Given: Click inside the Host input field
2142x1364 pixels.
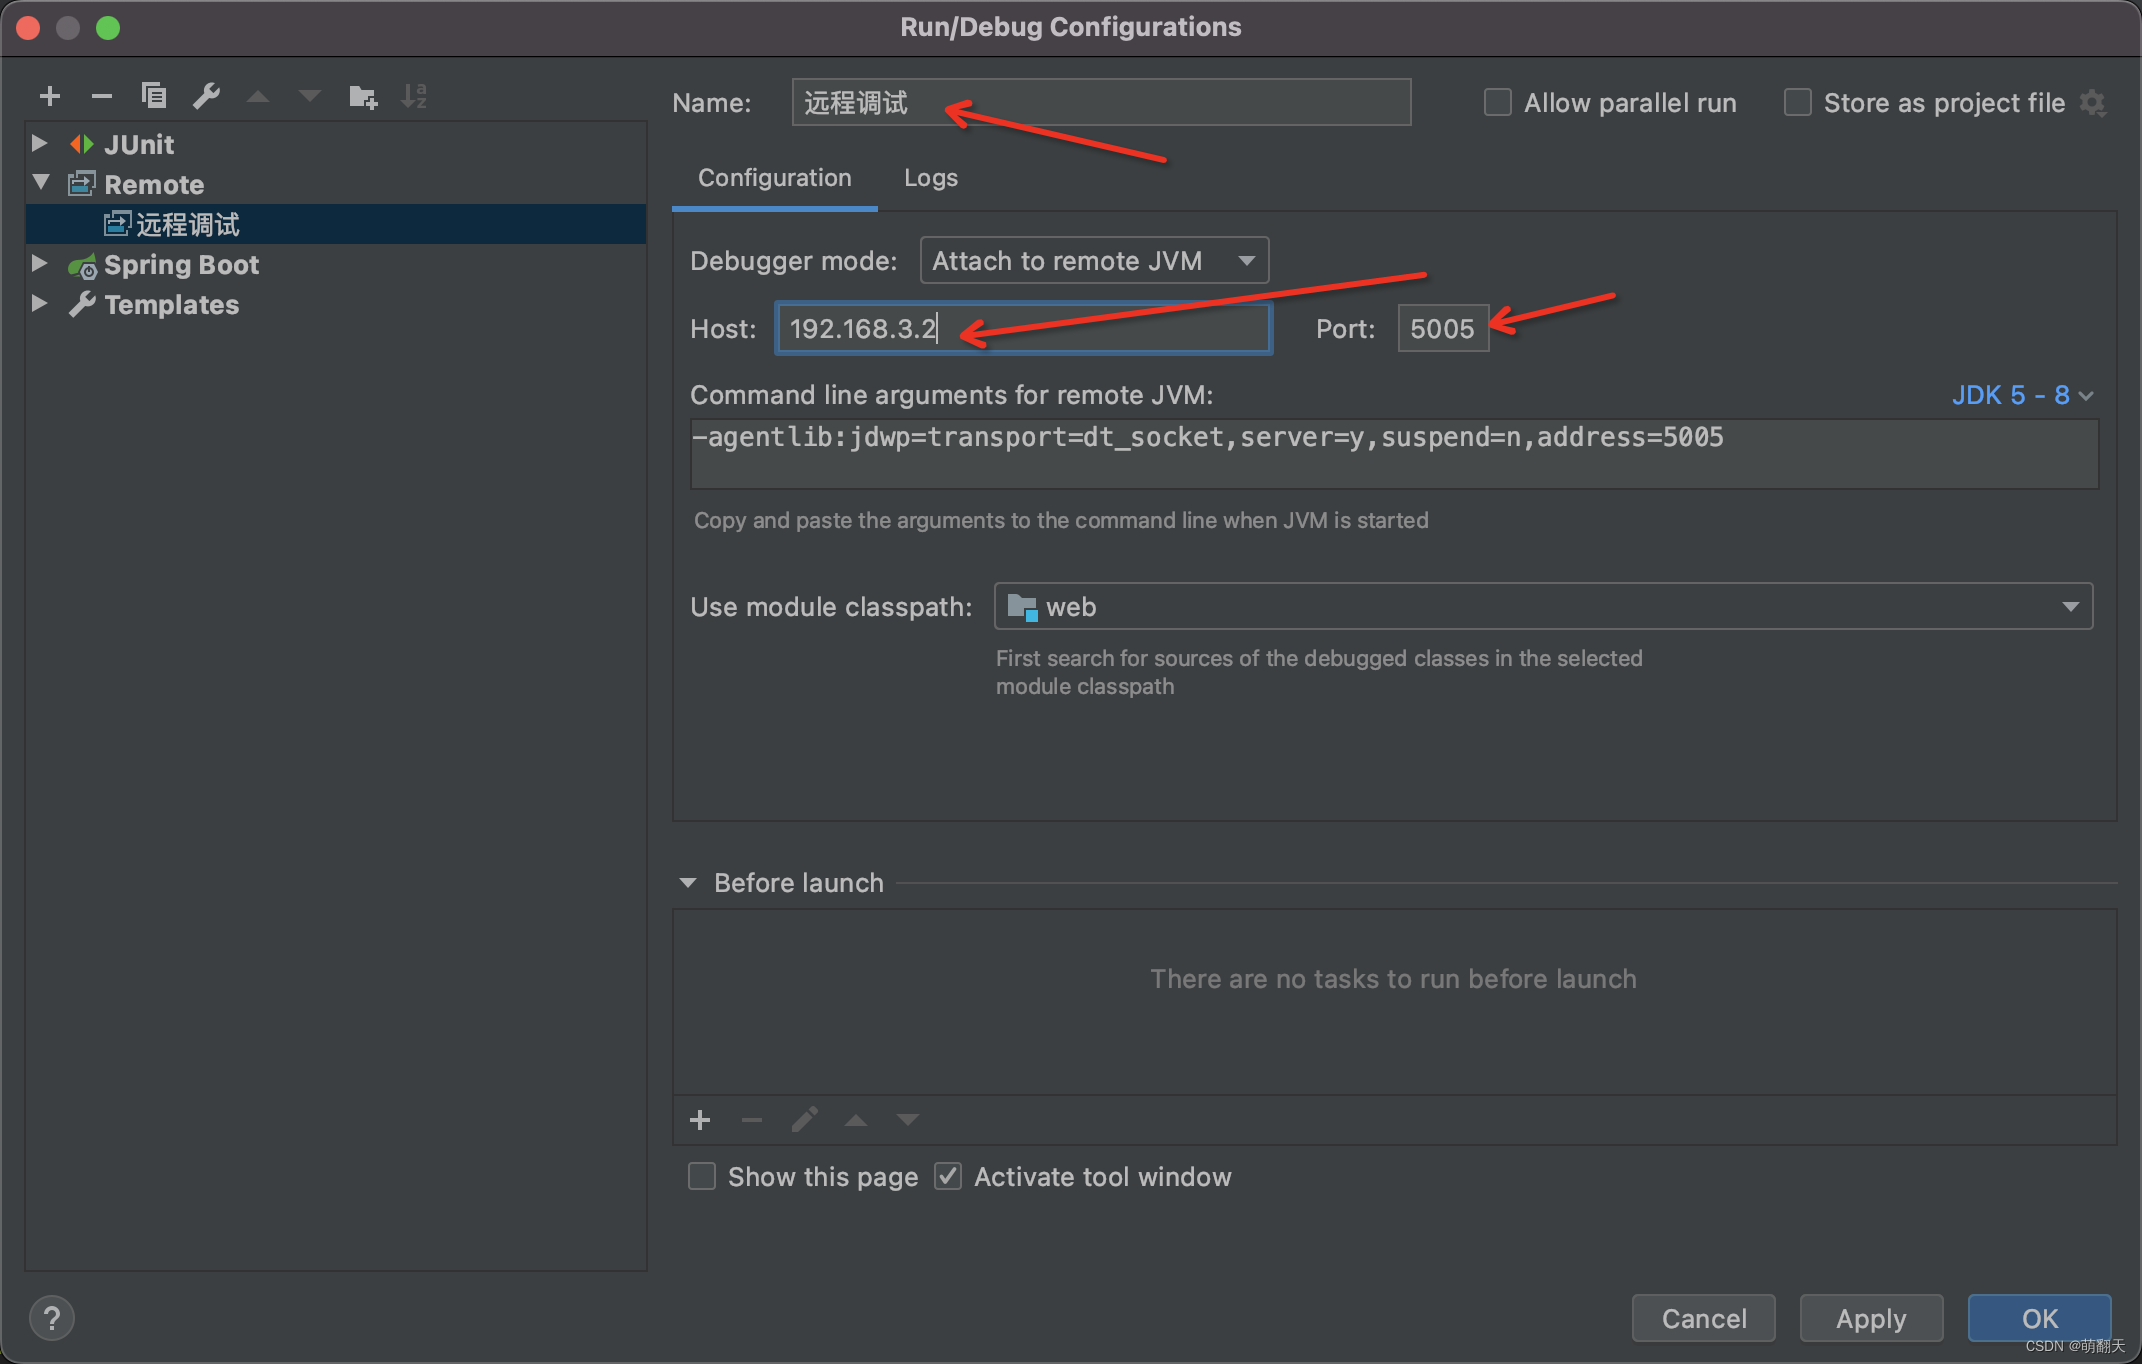Looking at the screenshot, I should point(1022,328).
